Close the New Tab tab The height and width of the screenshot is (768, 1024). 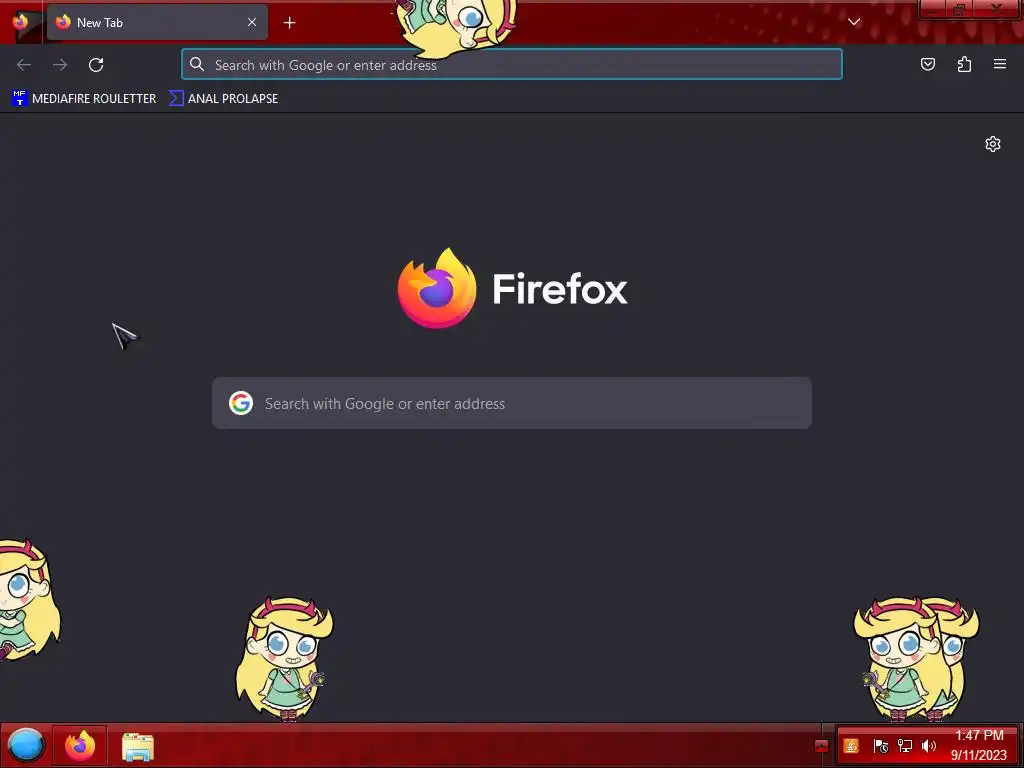[252, 22]
